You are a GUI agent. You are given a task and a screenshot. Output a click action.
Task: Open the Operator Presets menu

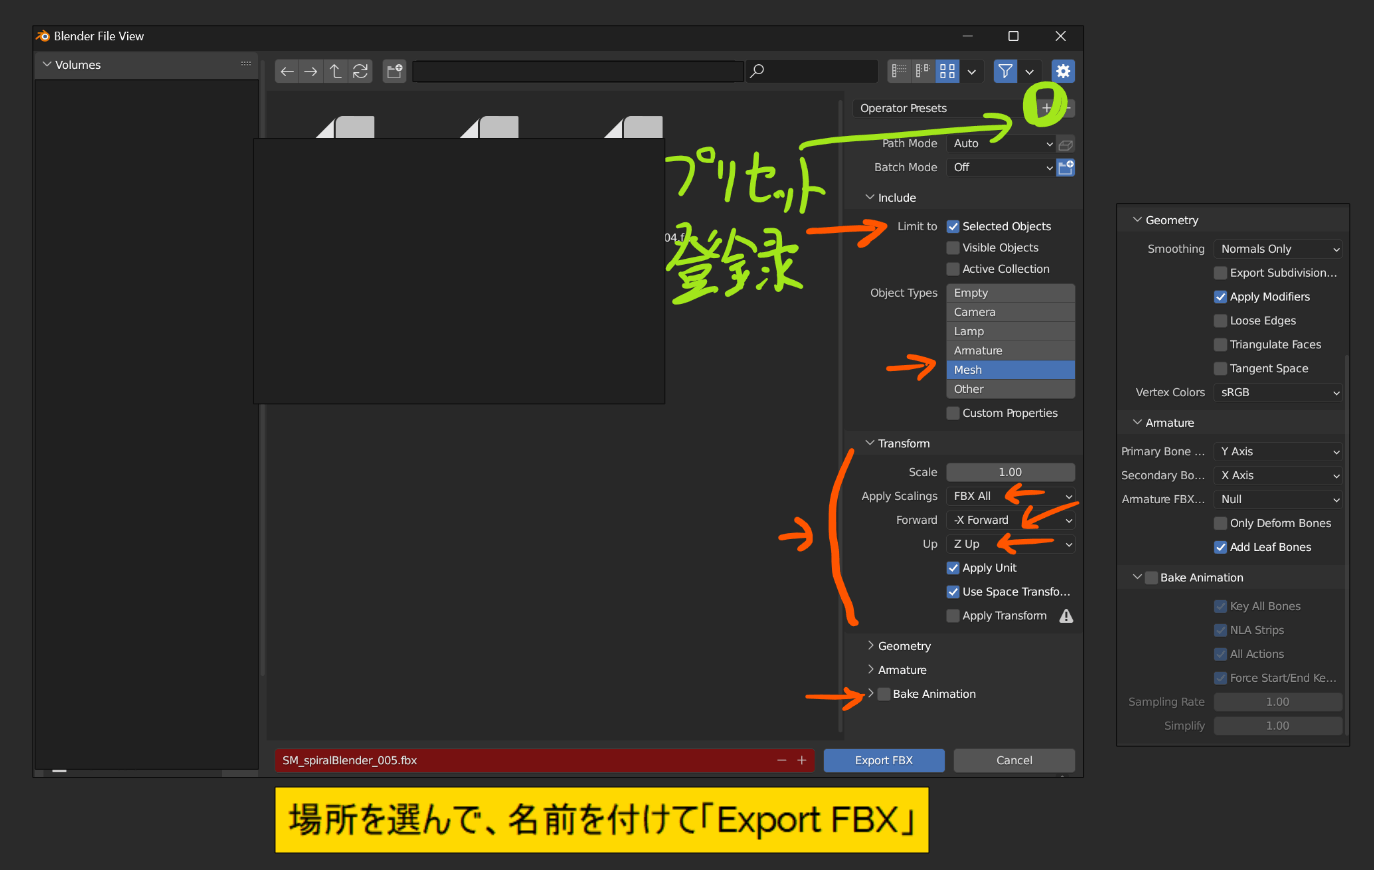tap(944, 108)
